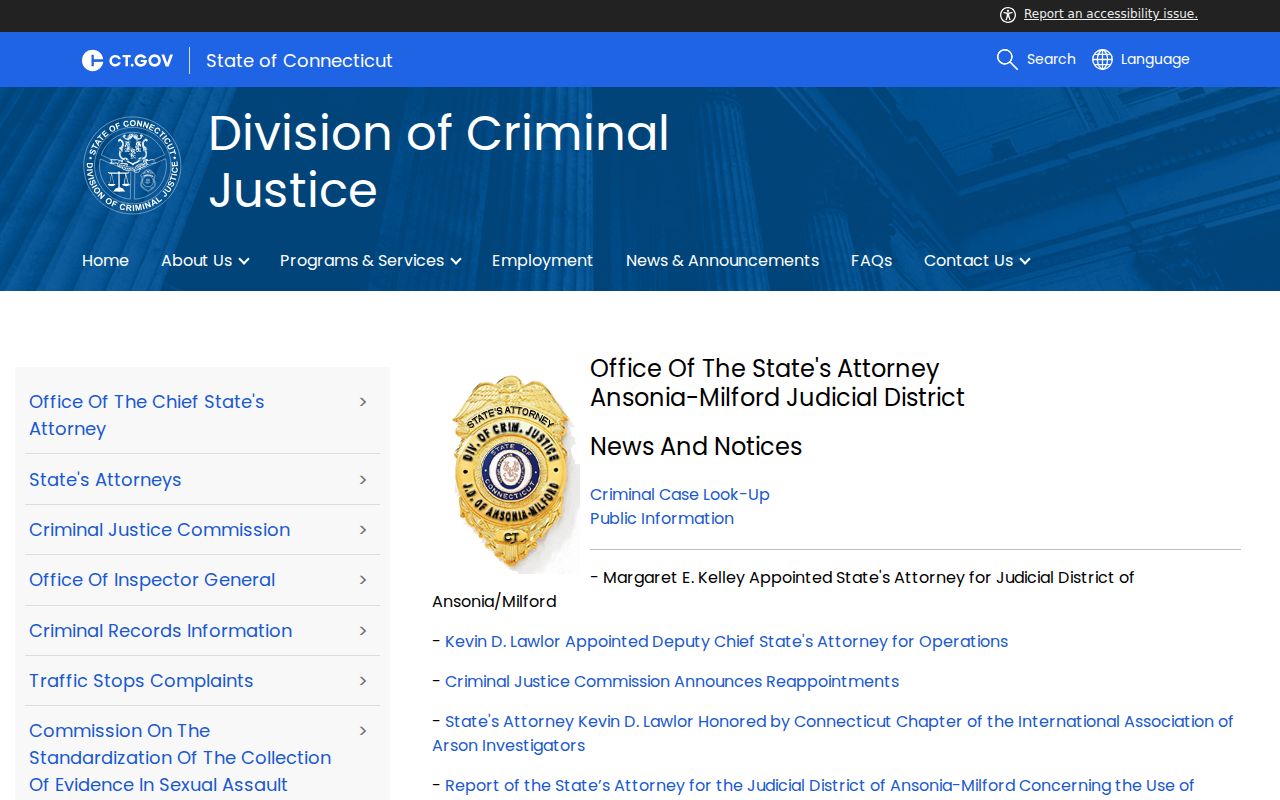This screenshot has height=800, width=1280.
Task: Open Report an accessibility issue link
Action: click(x=1110, y=14)
